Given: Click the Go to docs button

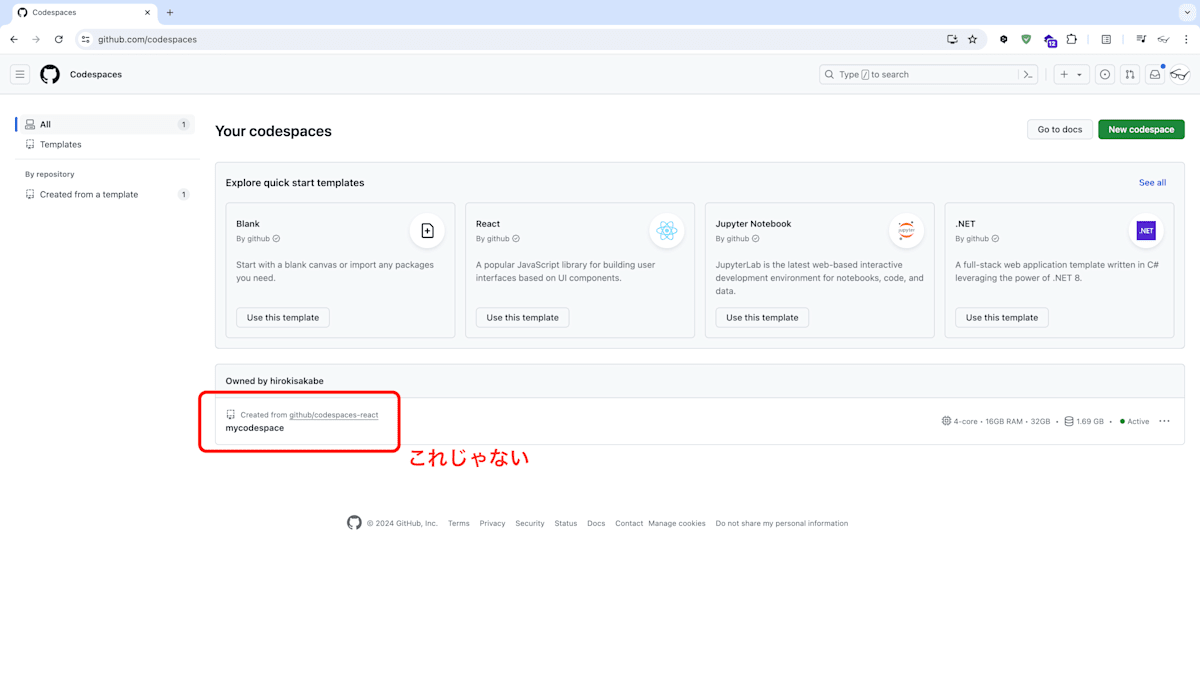Looking at the screenshot, I should click(x=1059, y=129).
